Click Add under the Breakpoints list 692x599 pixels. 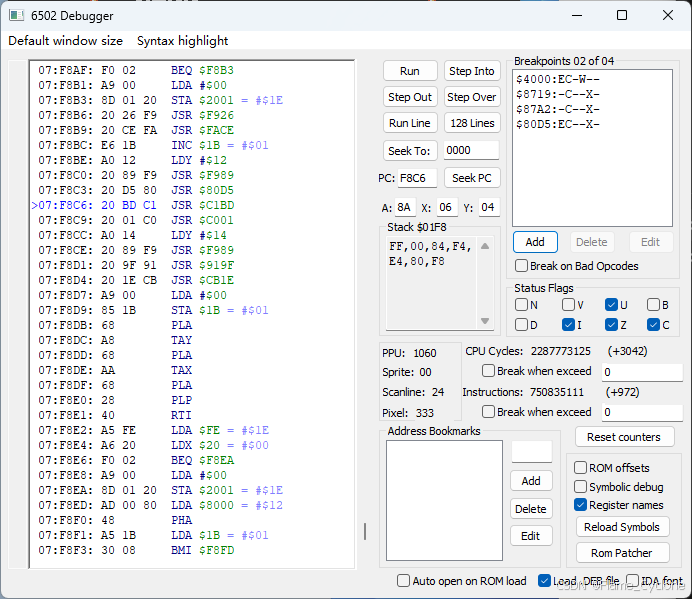pyautogui.click(x=535, y=242)
